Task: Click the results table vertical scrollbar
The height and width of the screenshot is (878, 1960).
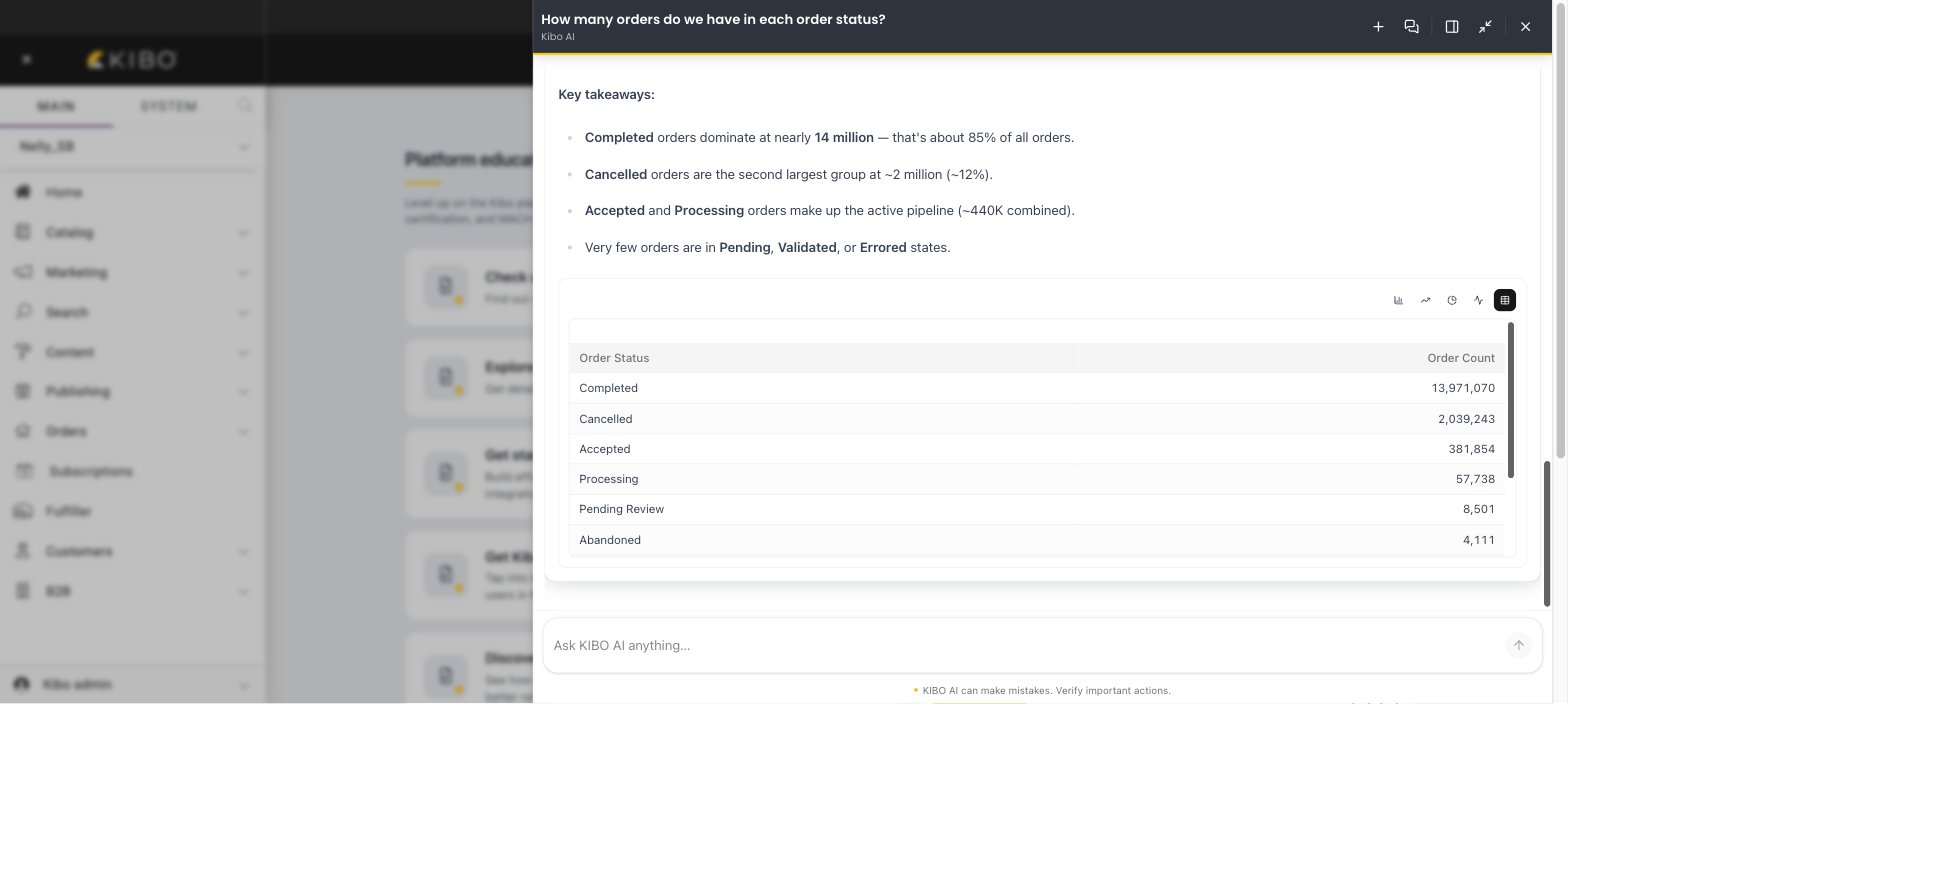Action: pos(1510,400)
